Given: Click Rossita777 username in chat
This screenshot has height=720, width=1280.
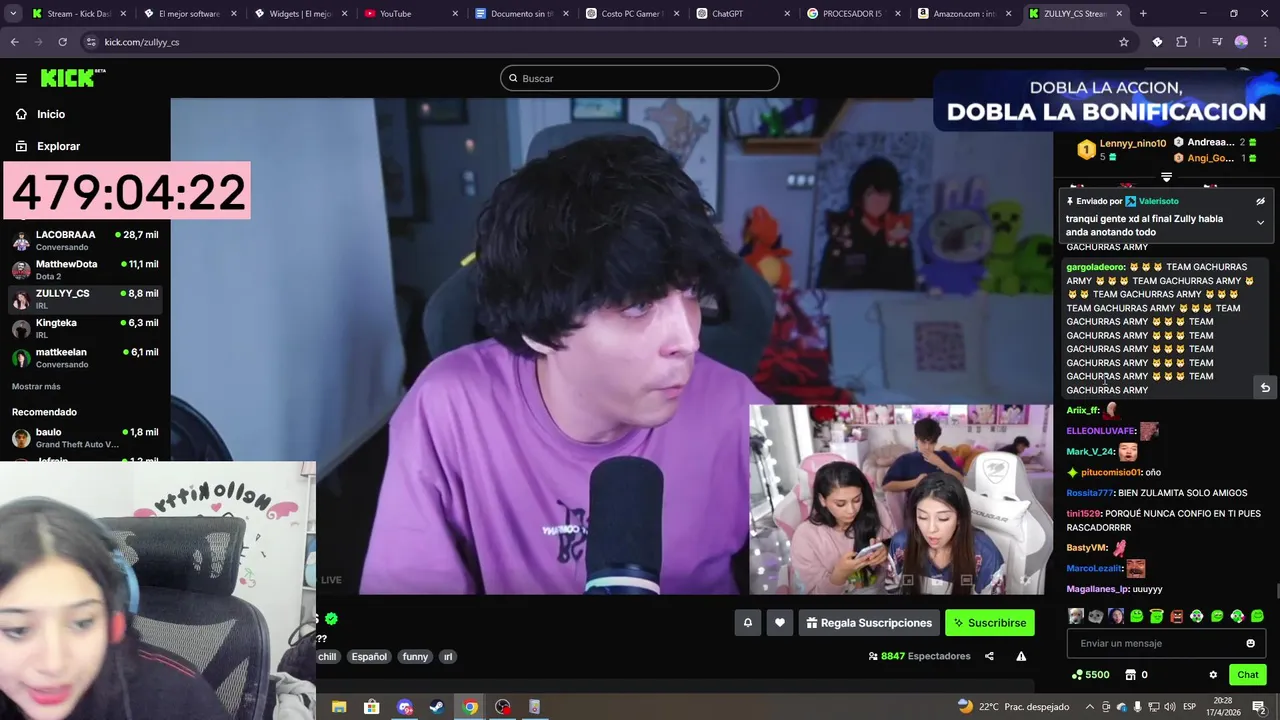Looking at the screenshot, I should 1089,493.
